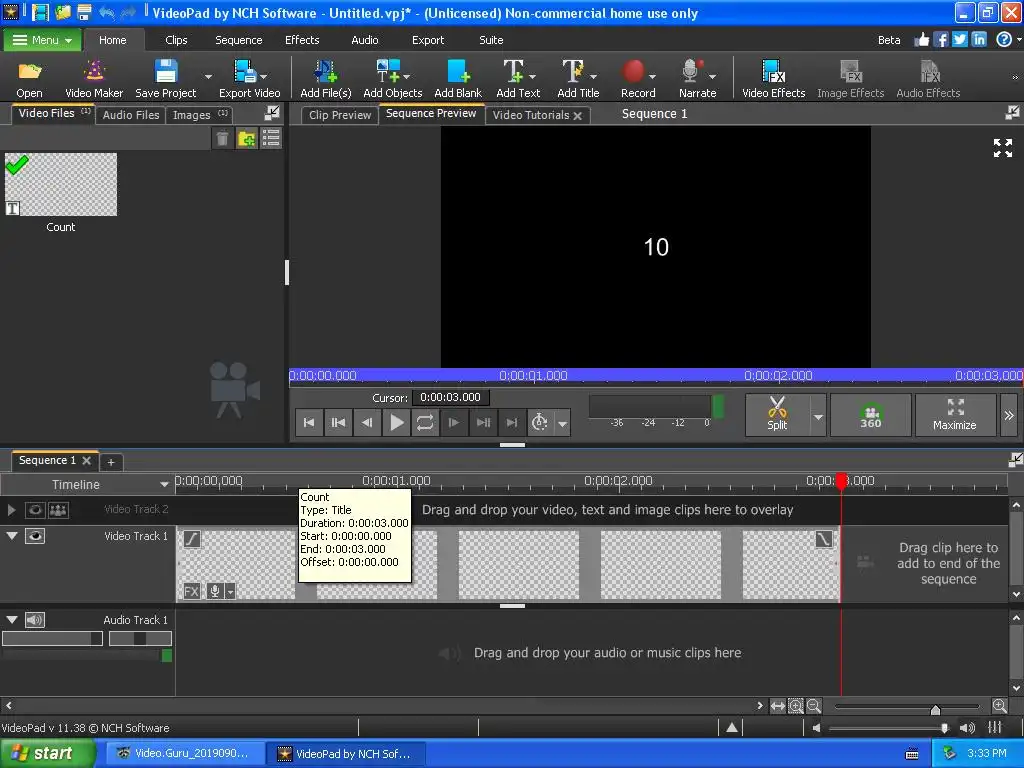The image size is (1024, 768).
Task: Open the Export ribbon tab
Action: tap(428, 40)
